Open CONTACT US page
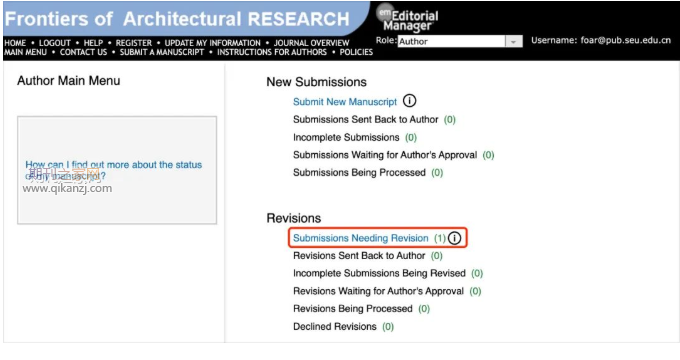 click(x=83, y=52)
